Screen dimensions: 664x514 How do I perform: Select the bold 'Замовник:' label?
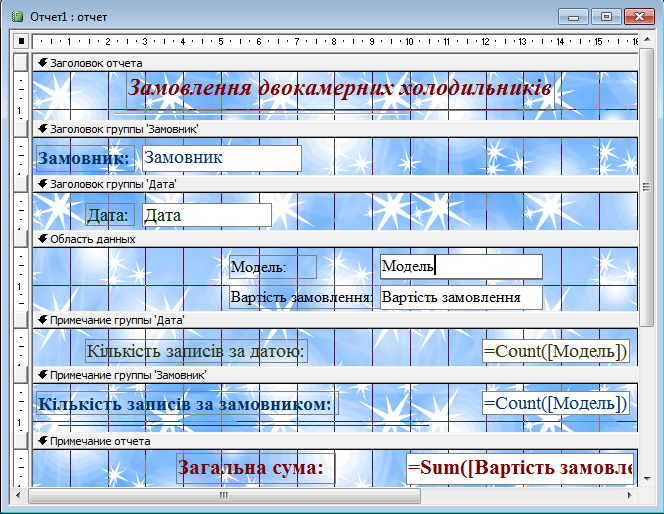coord(86,159)
